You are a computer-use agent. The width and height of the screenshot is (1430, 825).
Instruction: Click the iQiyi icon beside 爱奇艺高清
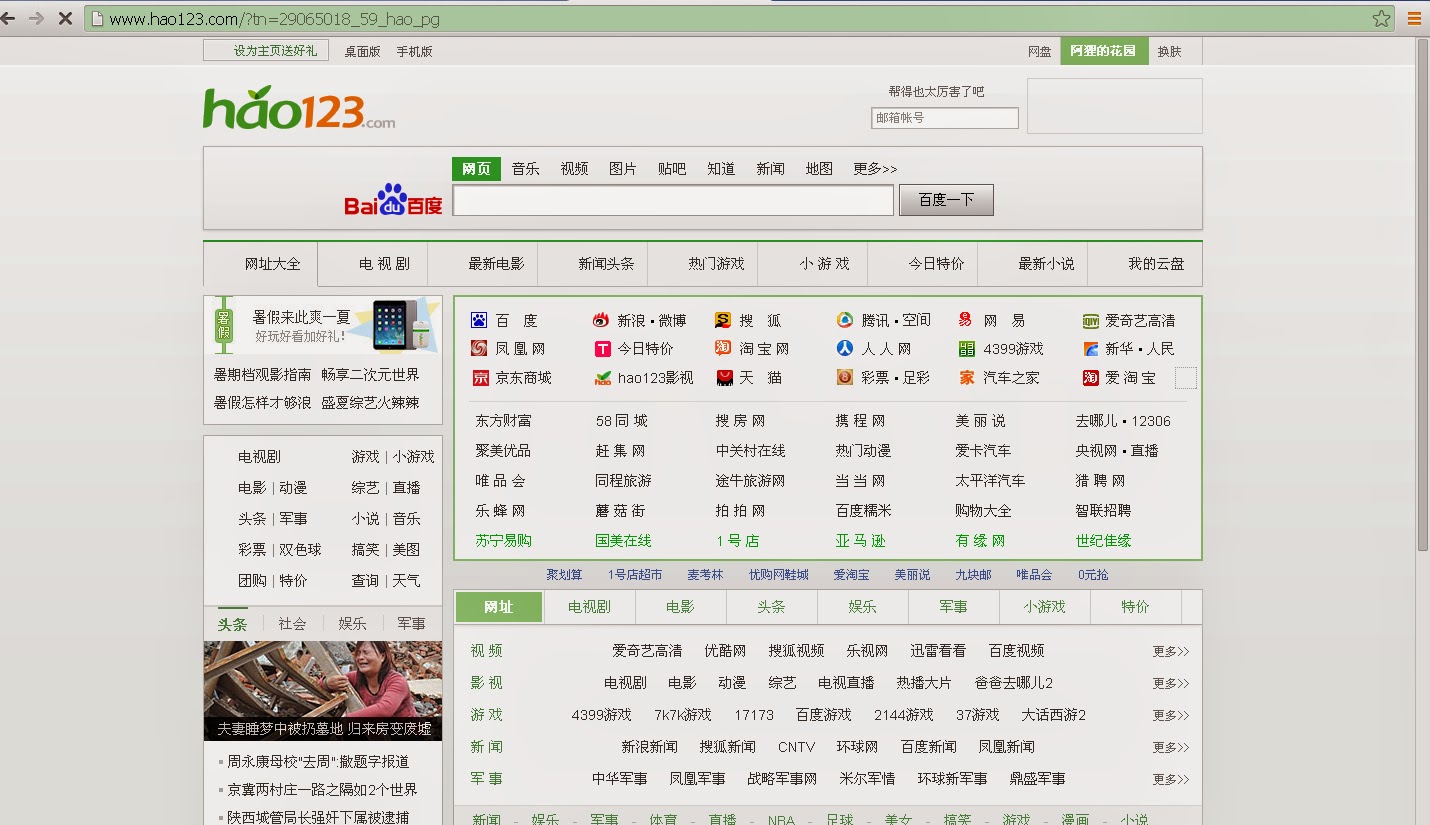click(x=1091, y=321)
